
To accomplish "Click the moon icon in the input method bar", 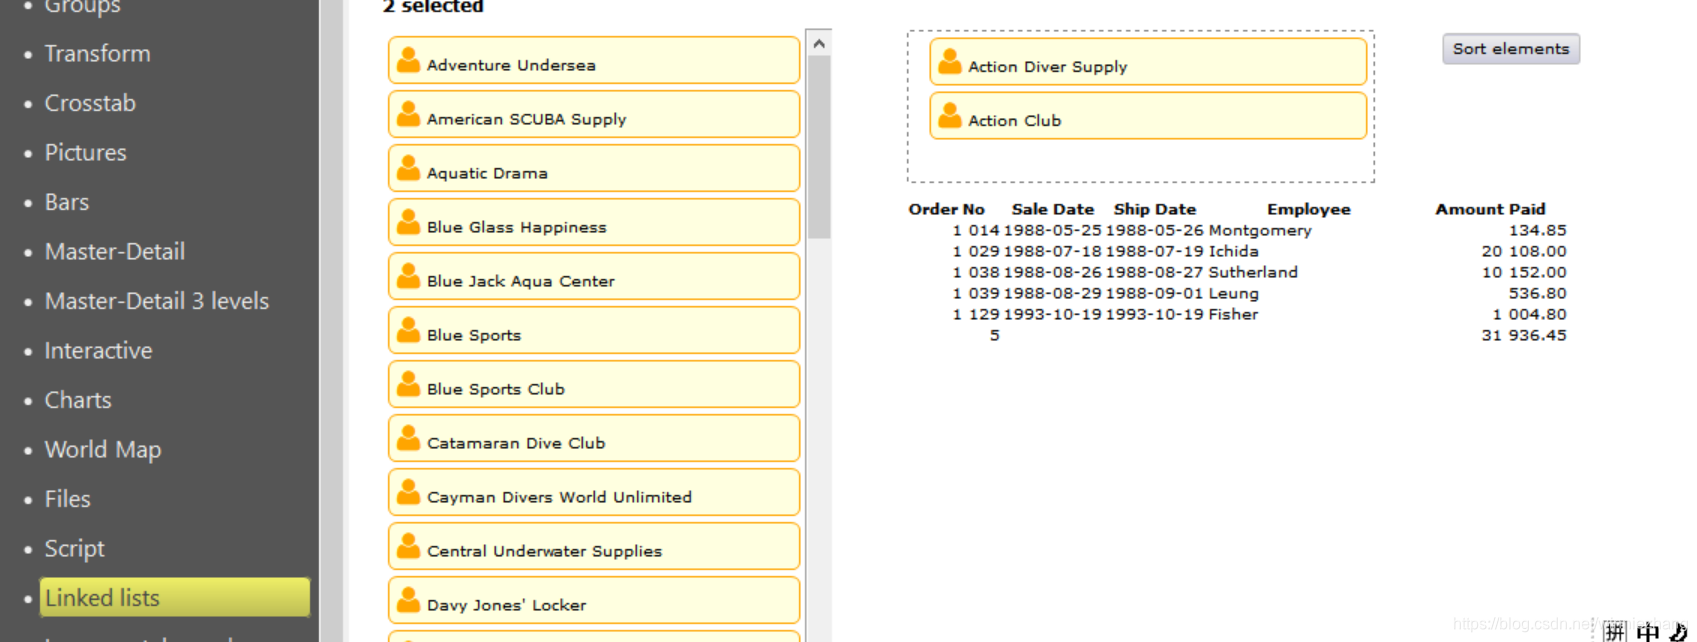I will (x=1678, y=631).
